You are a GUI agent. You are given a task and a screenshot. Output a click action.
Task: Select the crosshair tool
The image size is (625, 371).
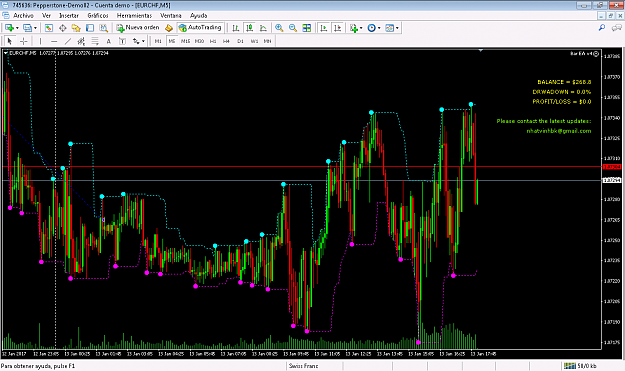pyautogui.click(x=24, y=41)
